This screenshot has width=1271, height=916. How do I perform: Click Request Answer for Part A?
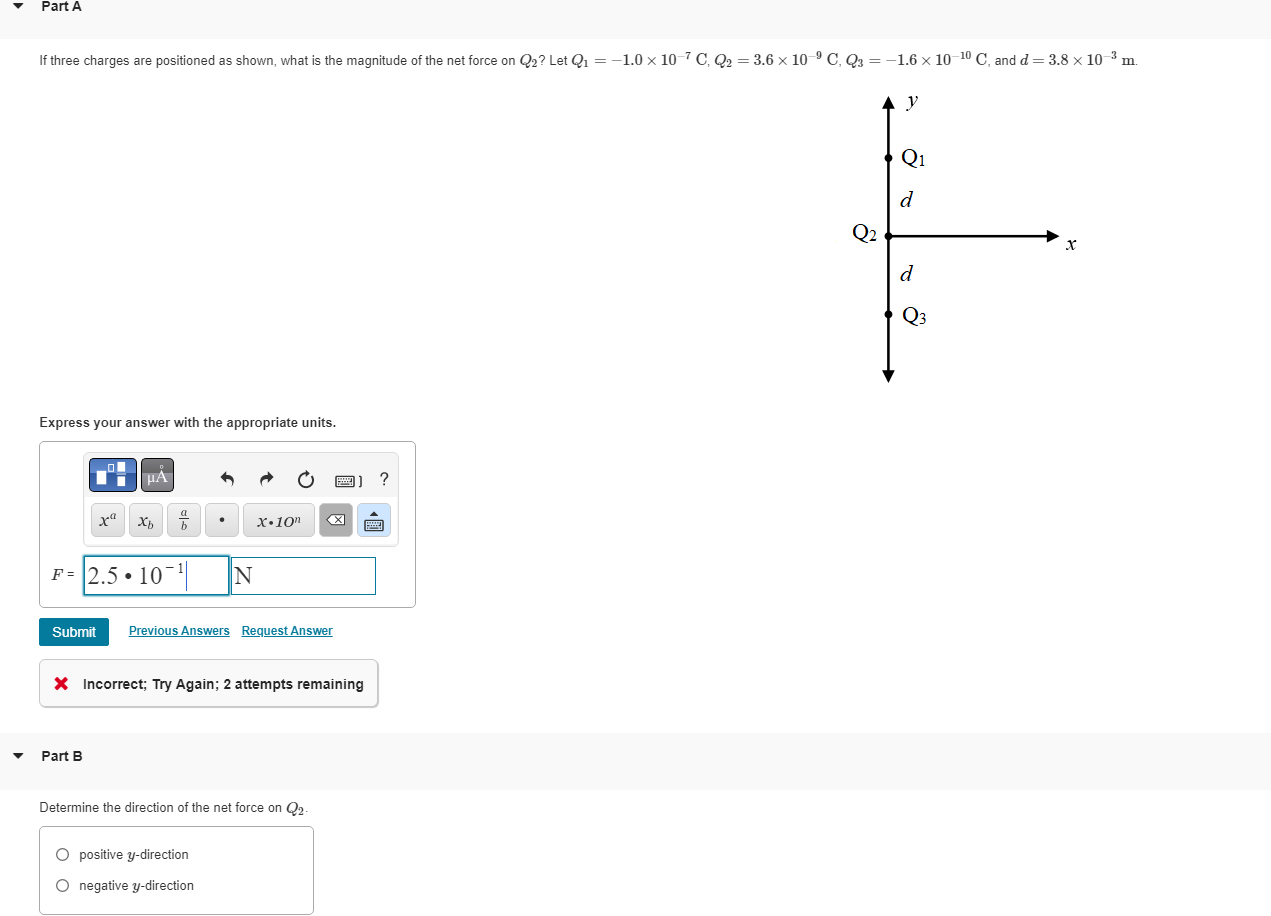coord(286,631)
